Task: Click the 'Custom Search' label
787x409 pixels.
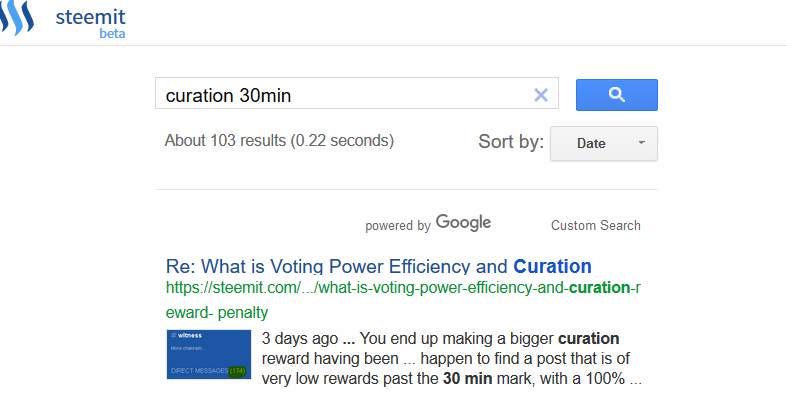Action: (595, 225)
